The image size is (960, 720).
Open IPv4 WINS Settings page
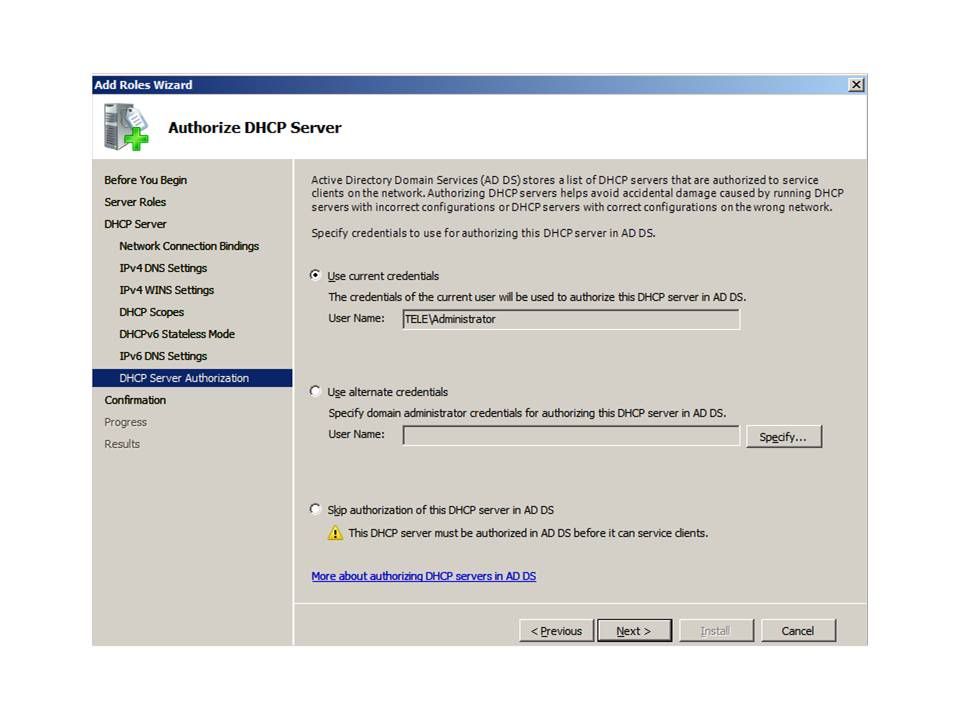tap(166, 290)
